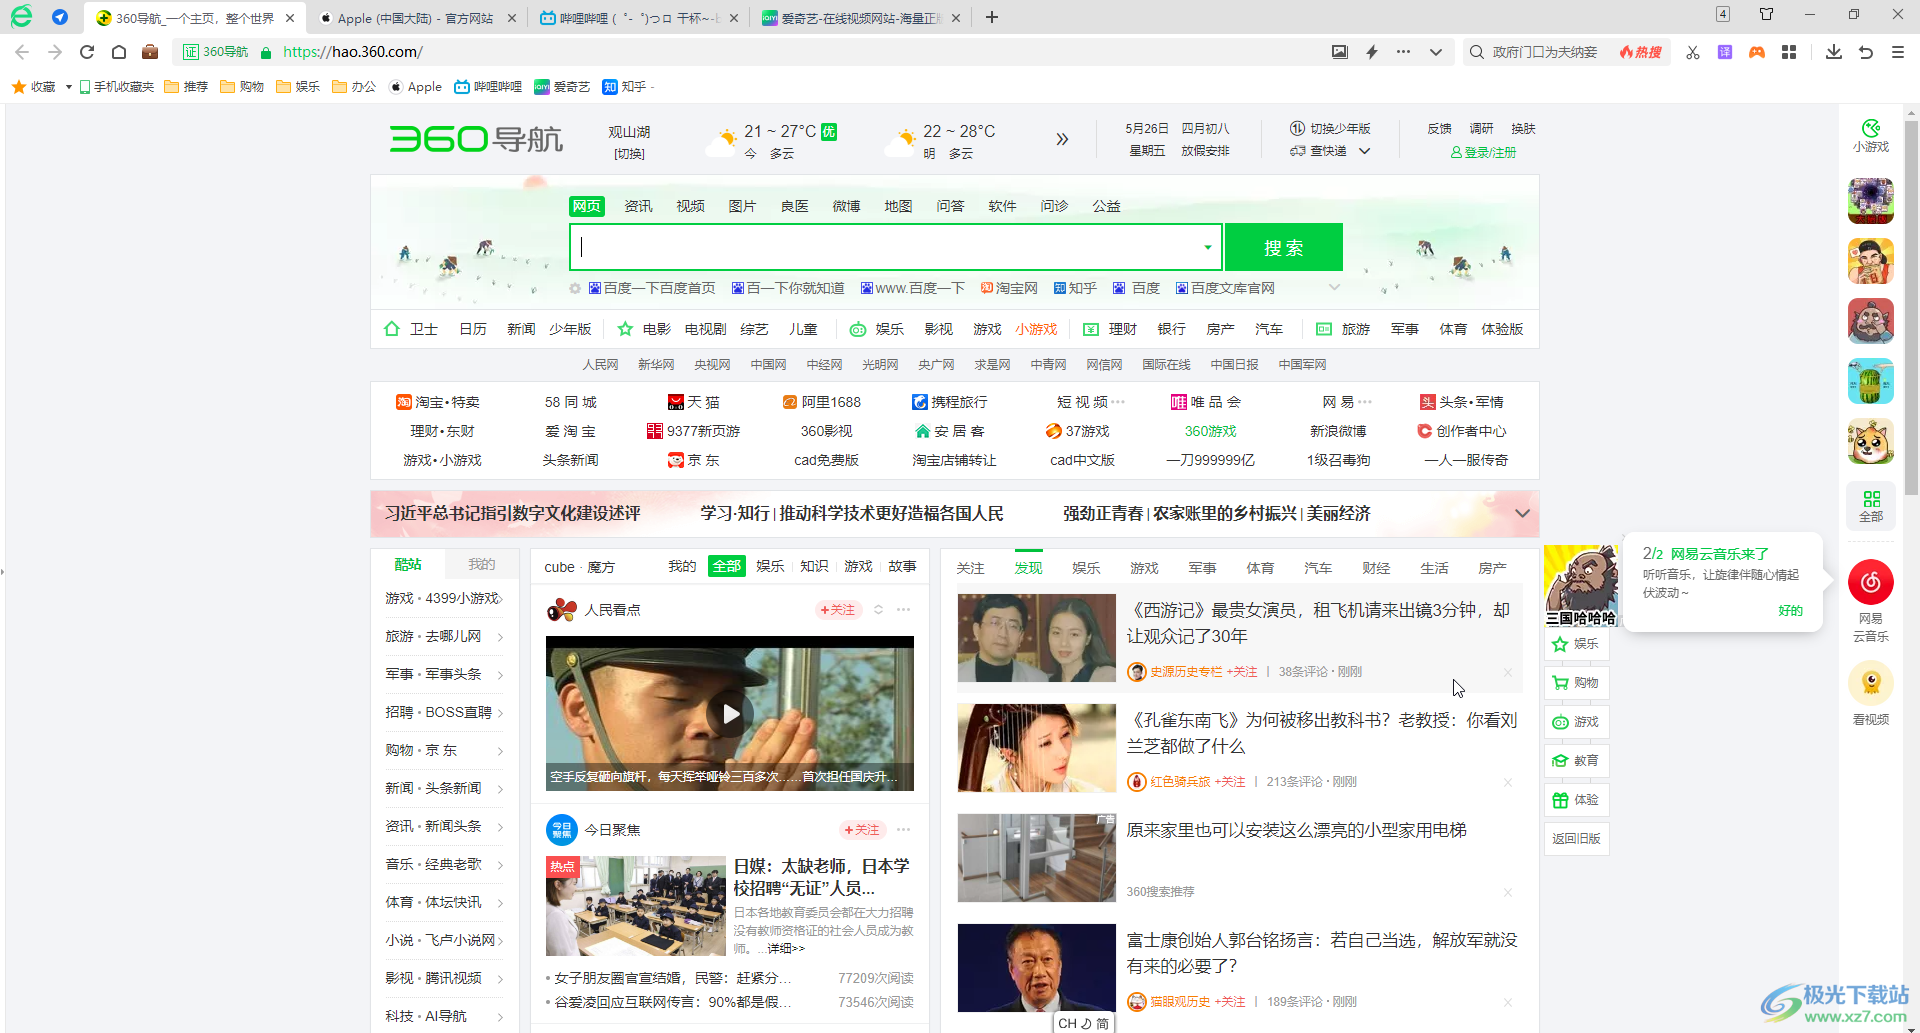Open the browser home page icon

click(x=119, y=52)
